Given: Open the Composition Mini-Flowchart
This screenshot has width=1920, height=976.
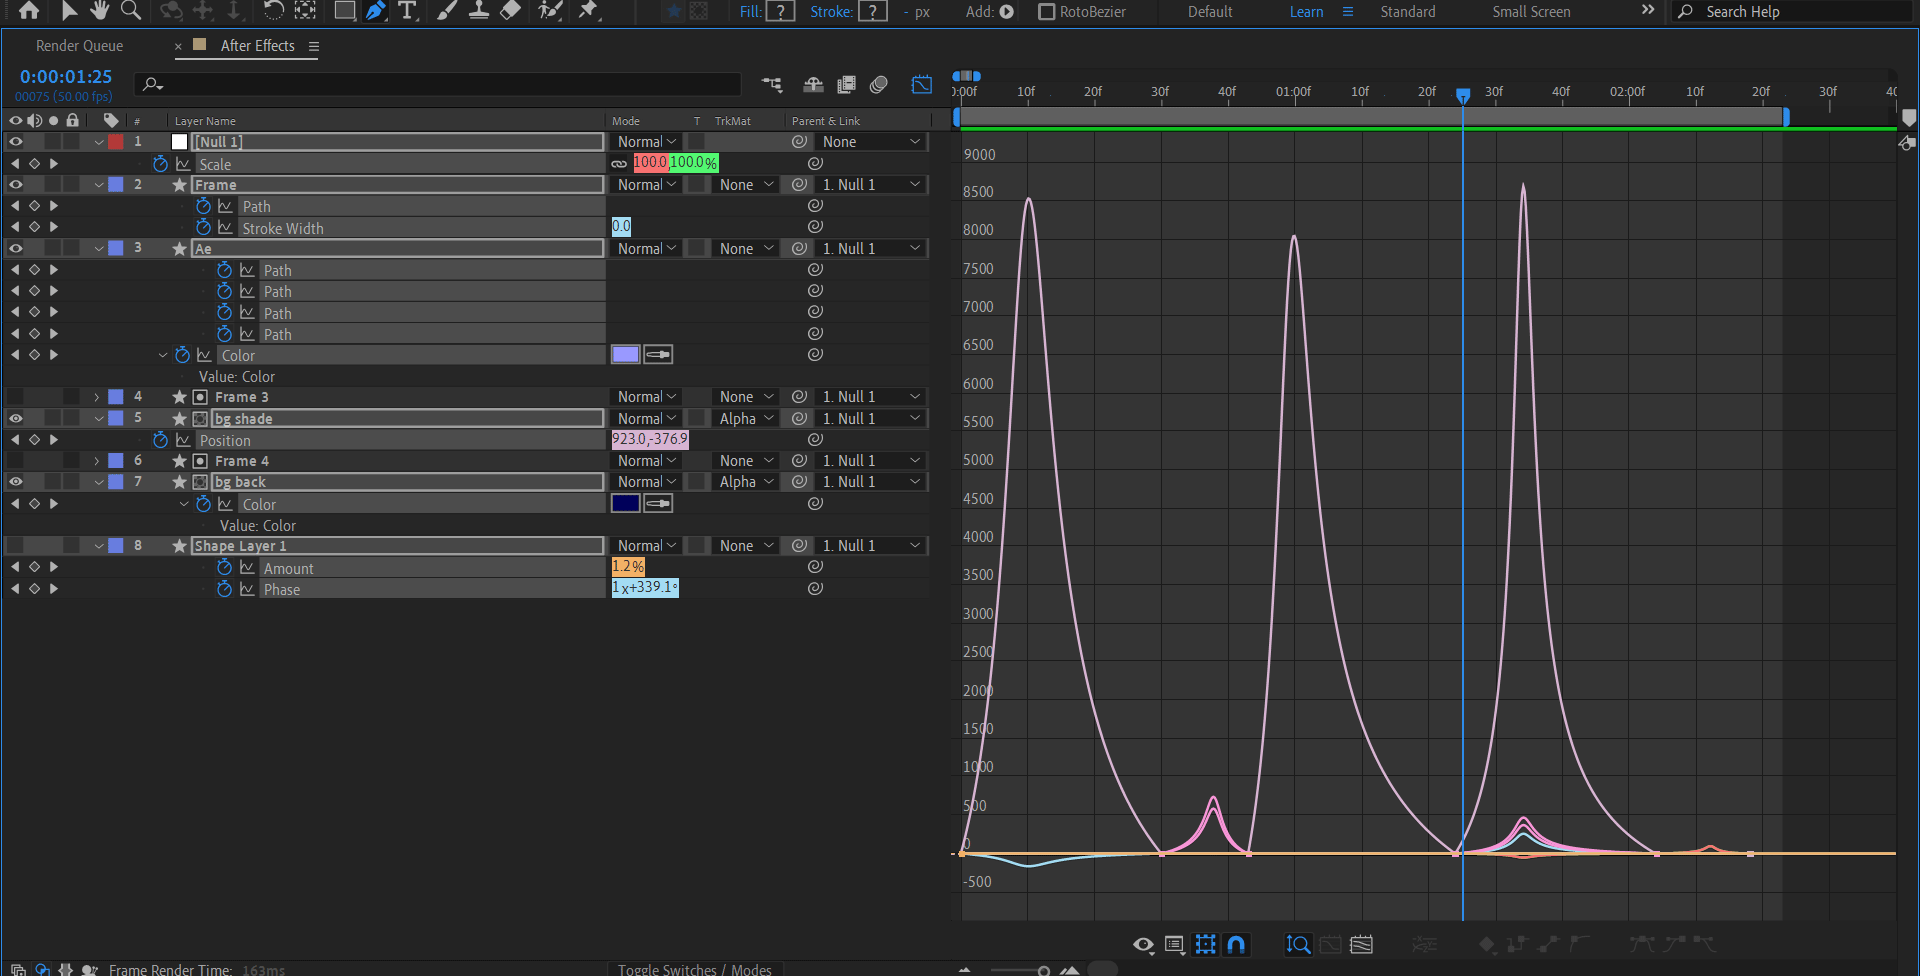Looking at the screenshot, I should (772, 85).
